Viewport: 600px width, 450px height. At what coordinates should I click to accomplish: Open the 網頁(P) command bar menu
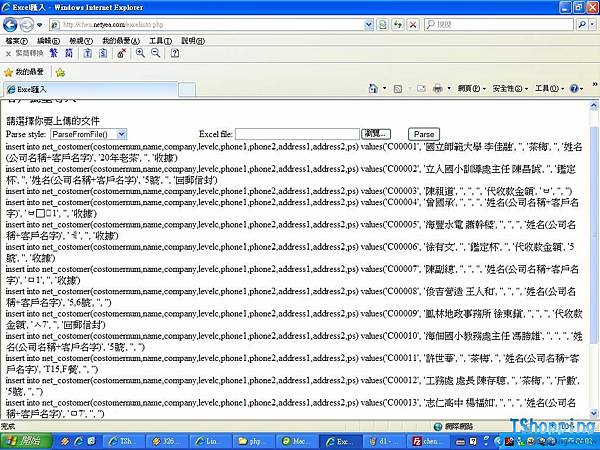click(x=471, y=89)
